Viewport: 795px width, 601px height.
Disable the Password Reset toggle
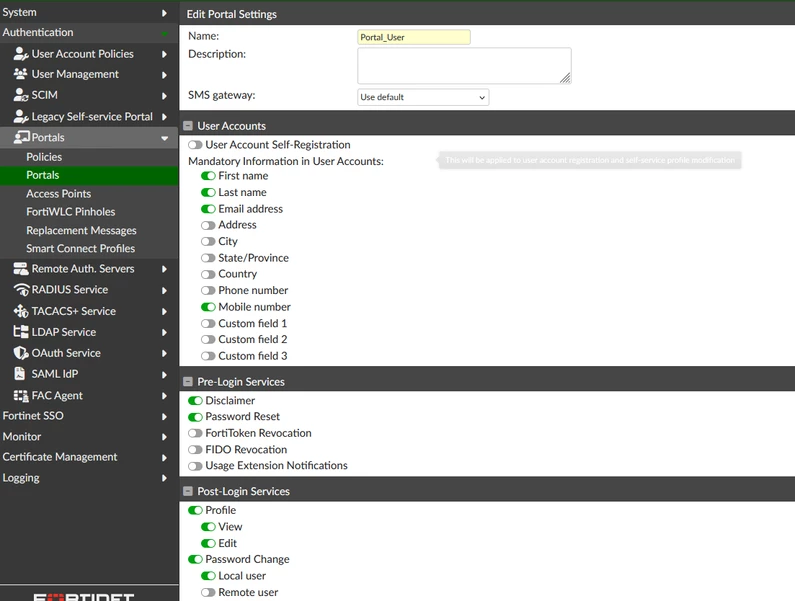pyautogui.click(x=195, y=417)
